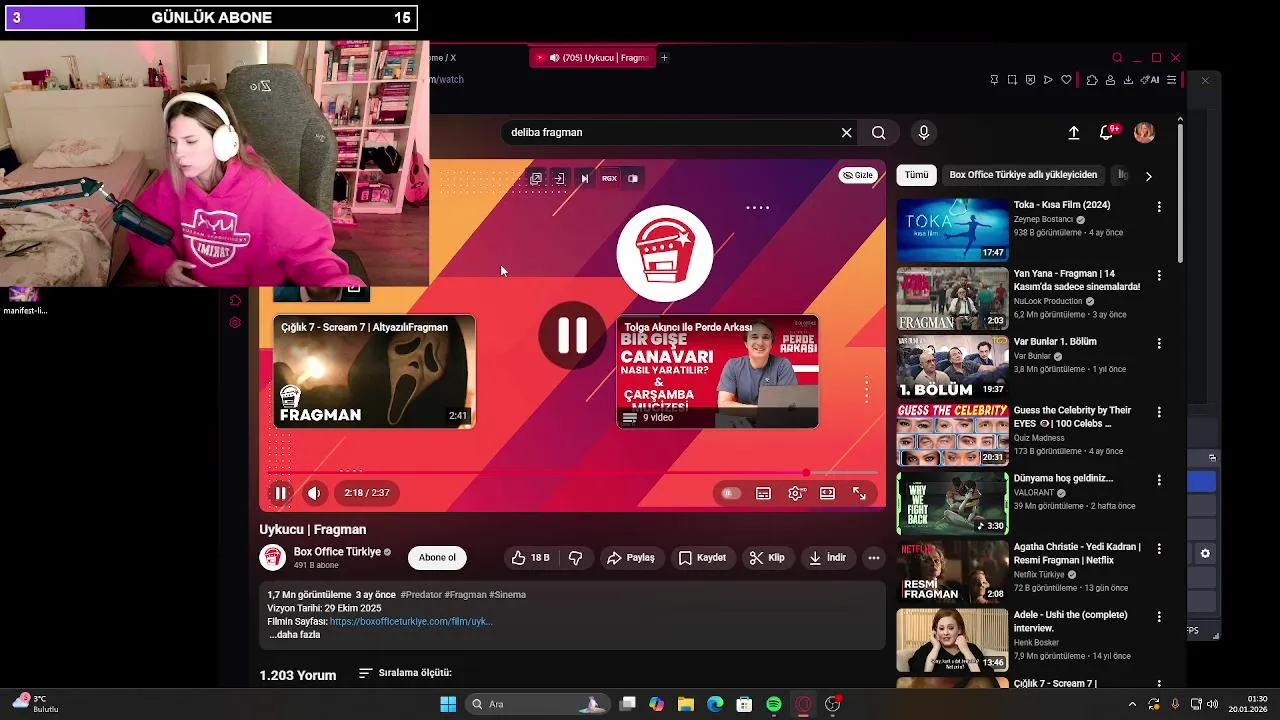Open the Windows Start button
The image size is (1280, 720).
pyautogui.click(x=448, y=704)
